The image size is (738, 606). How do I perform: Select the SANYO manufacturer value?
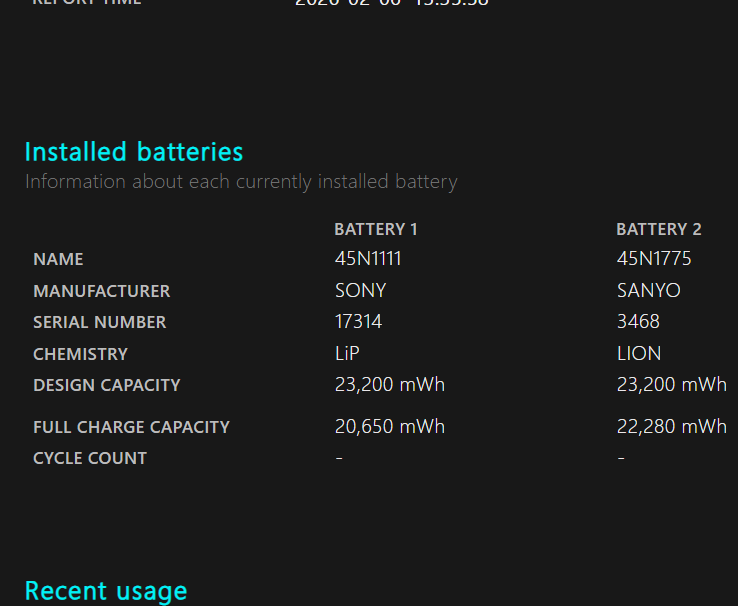click(648, 291)
